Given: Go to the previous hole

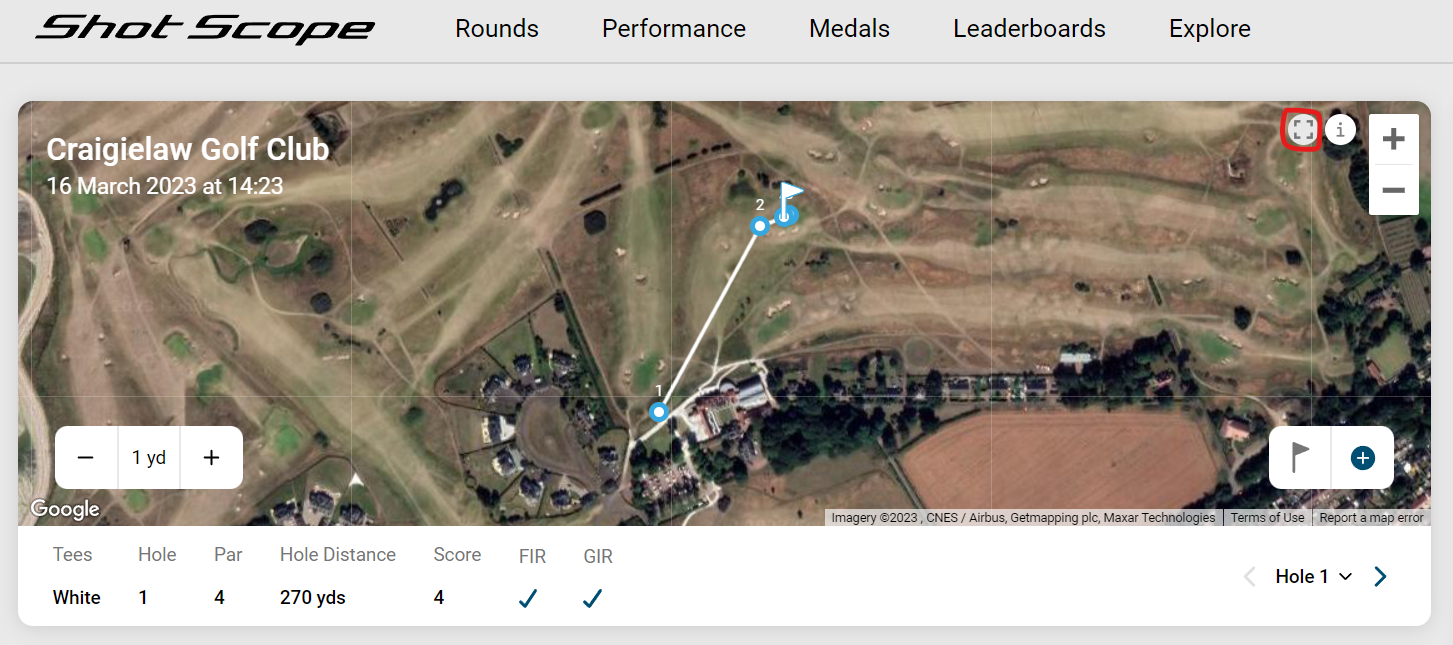Looking at the screenshot, I should click(x=1249, y=576).
